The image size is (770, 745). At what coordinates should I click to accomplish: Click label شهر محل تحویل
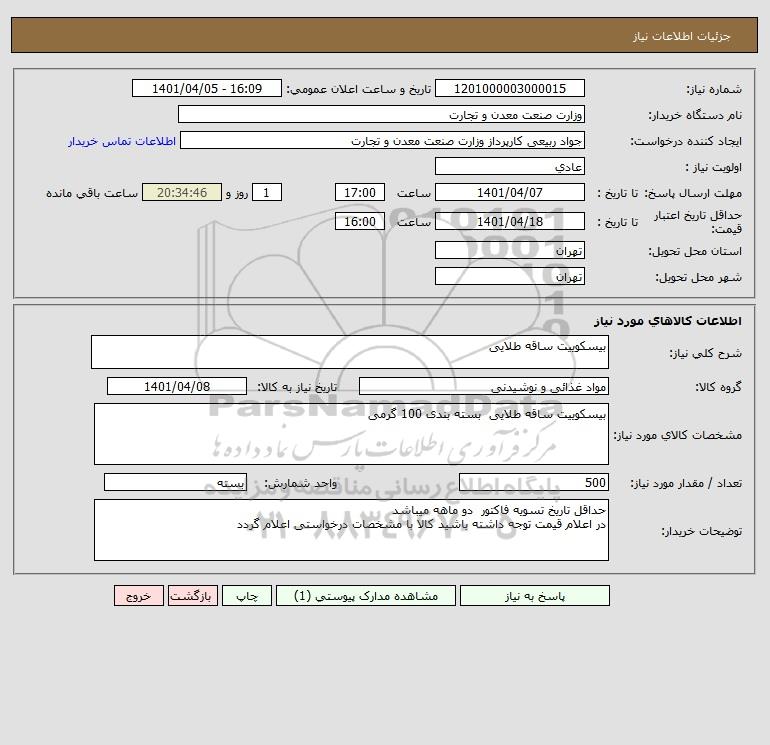click(699, 277)
